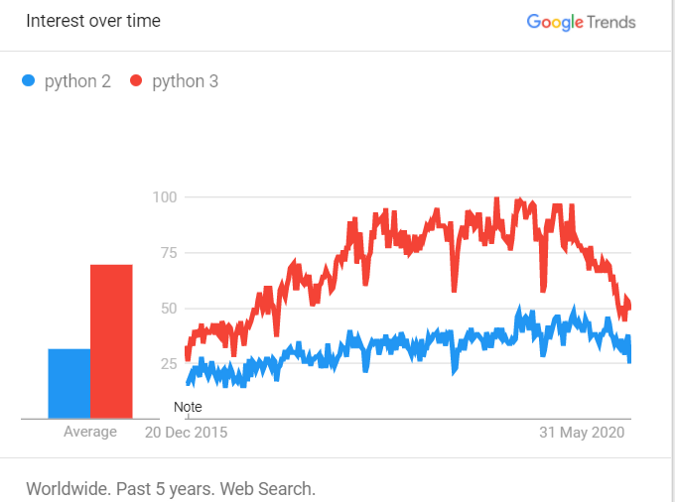This screenshot has height=502, width=675.
Task: Click the right end of the red python 3 line
Action: (629, 306)
